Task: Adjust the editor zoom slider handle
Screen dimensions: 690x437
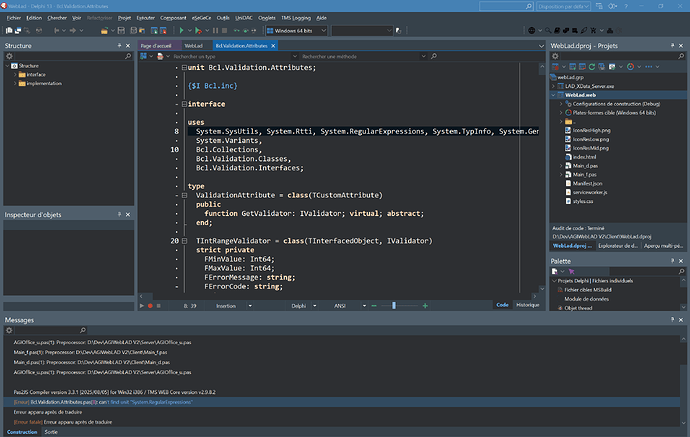Action: (x=394, y=306)
